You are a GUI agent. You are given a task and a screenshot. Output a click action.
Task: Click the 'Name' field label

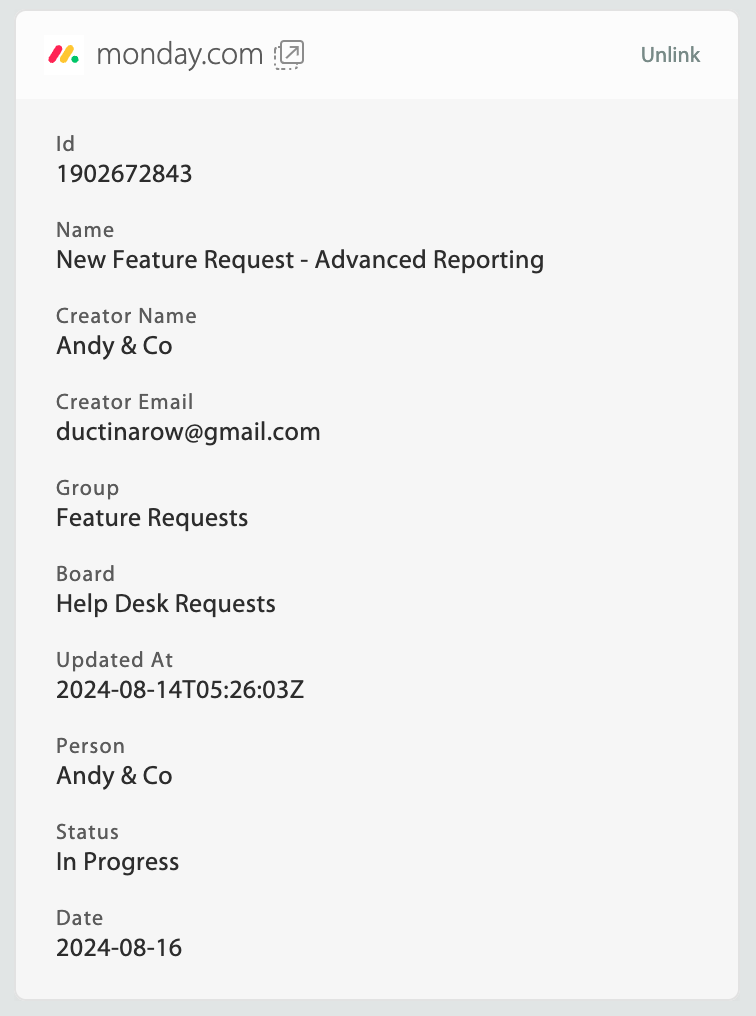click(86, 230)
